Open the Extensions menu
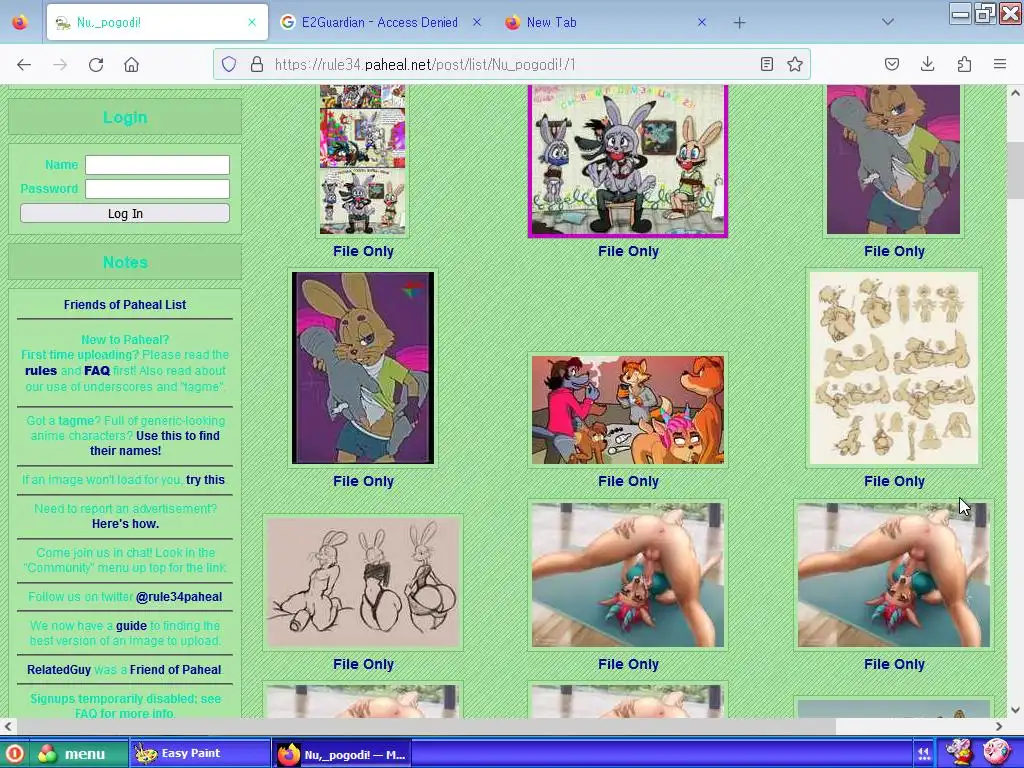This screenshot has width=1024, height=768. tap(964, 64)
